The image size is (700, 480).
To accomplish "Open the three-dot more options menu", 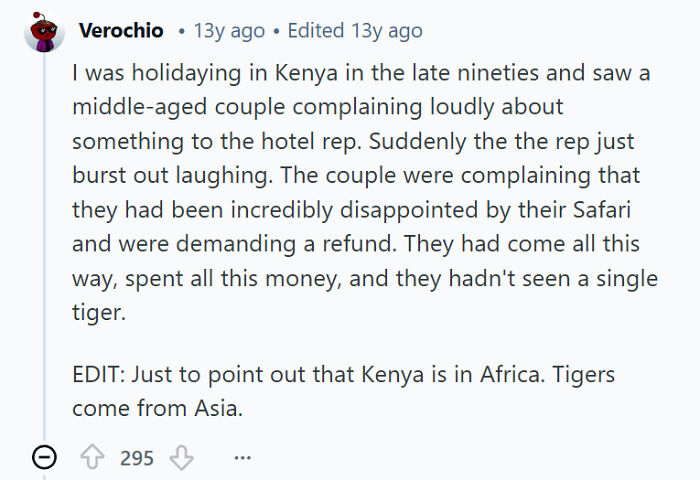I will (x=242, y=458).
